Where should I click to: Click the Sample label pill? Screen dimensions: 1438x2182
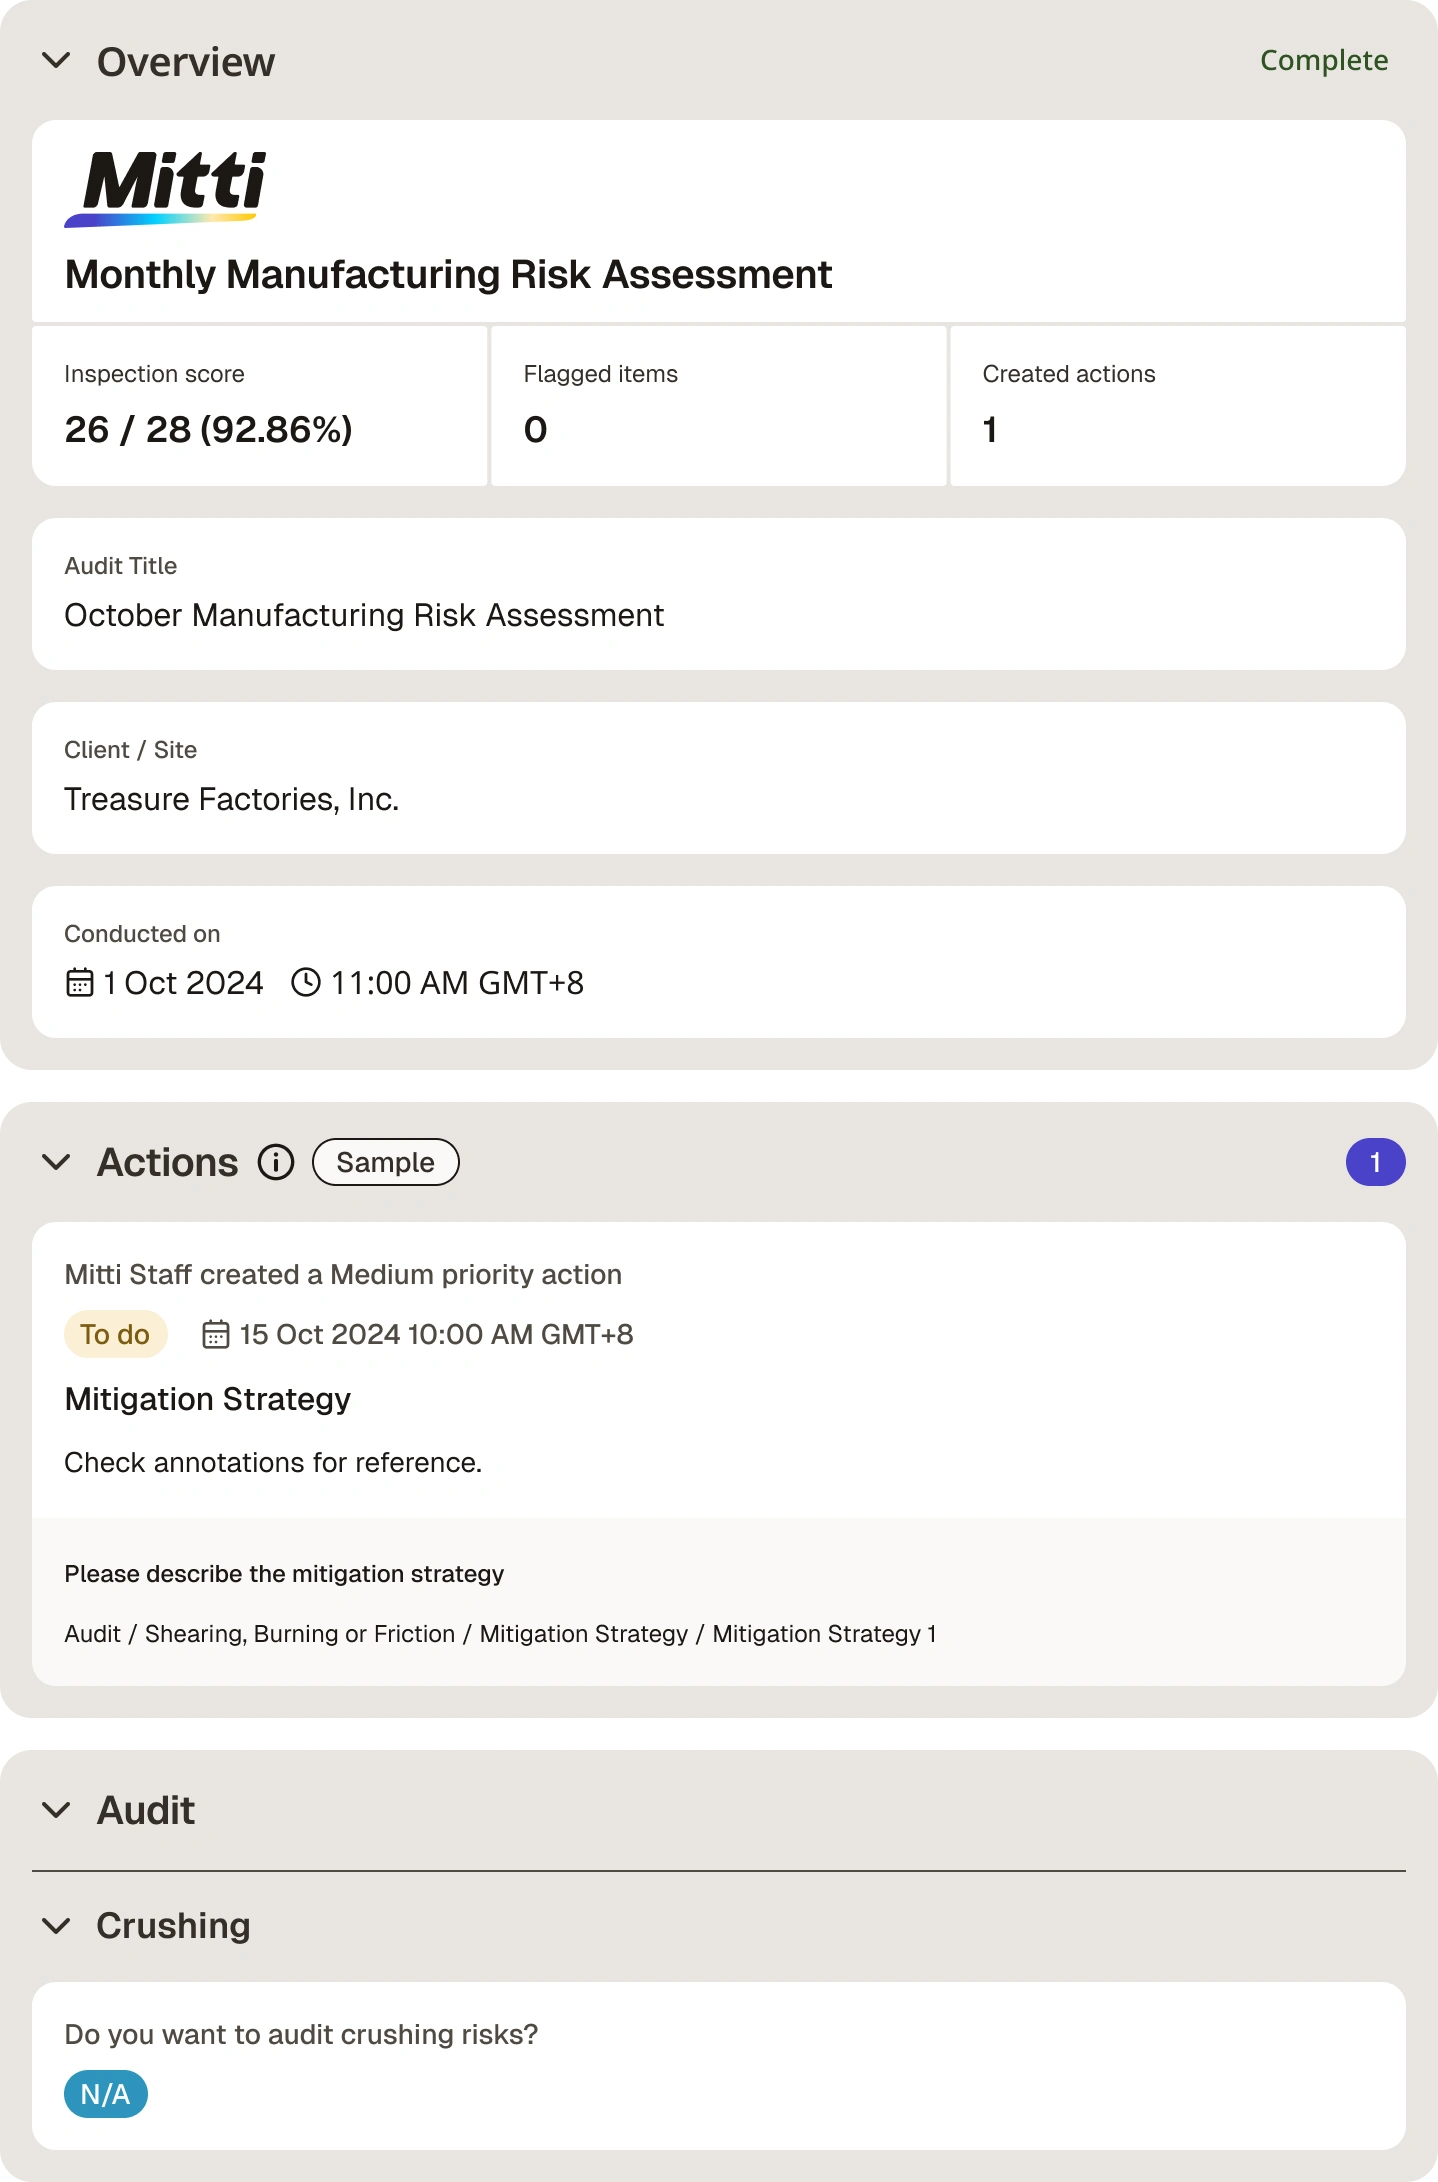[x=386, y=1162]
